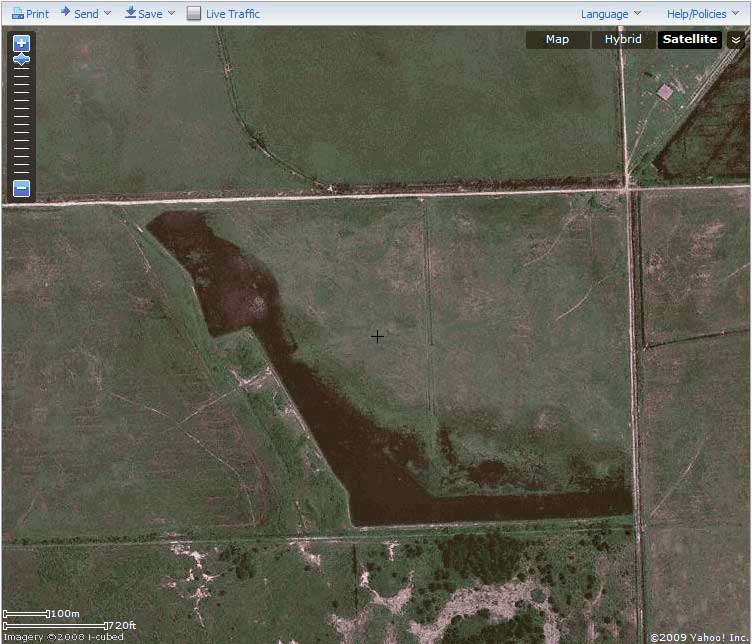The image size is (752, 644).
Task: Zoom in with the plus button
Action: point(21,44)
